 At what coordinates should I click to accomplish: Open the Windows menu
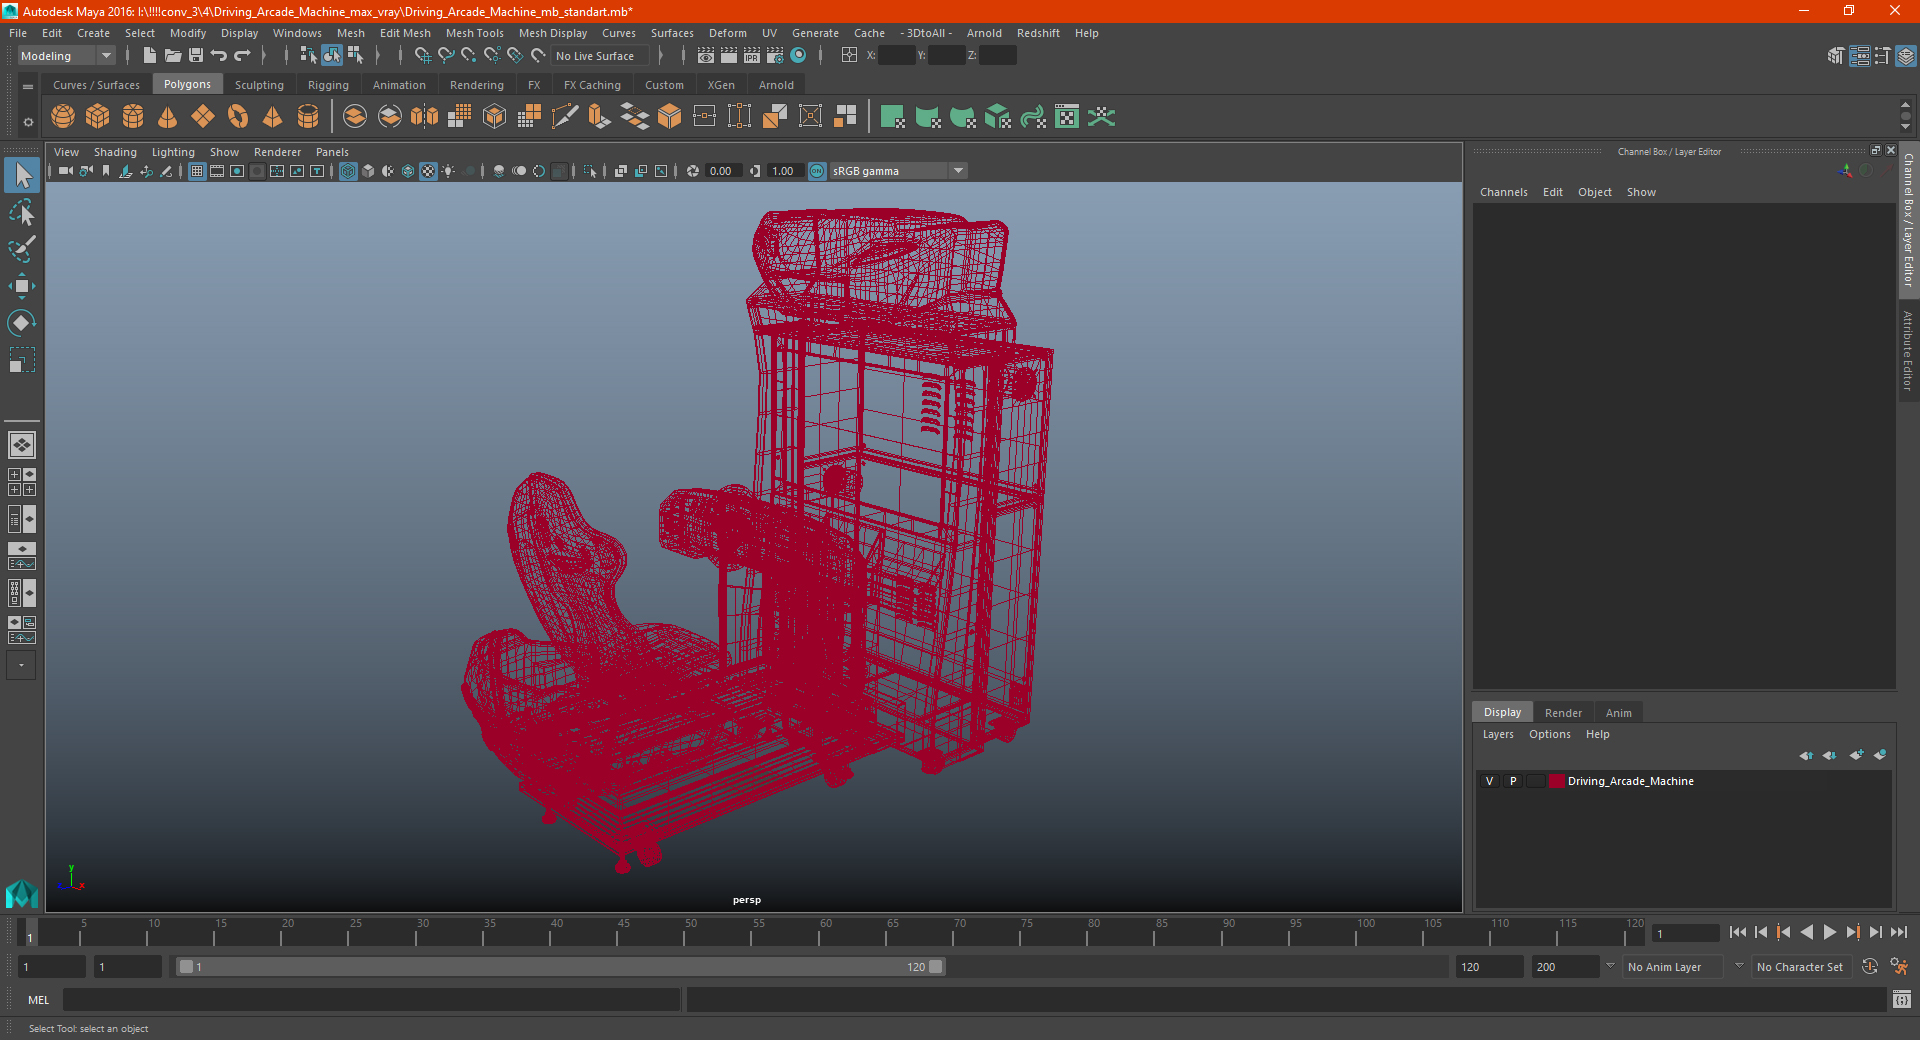coord(297,33)
